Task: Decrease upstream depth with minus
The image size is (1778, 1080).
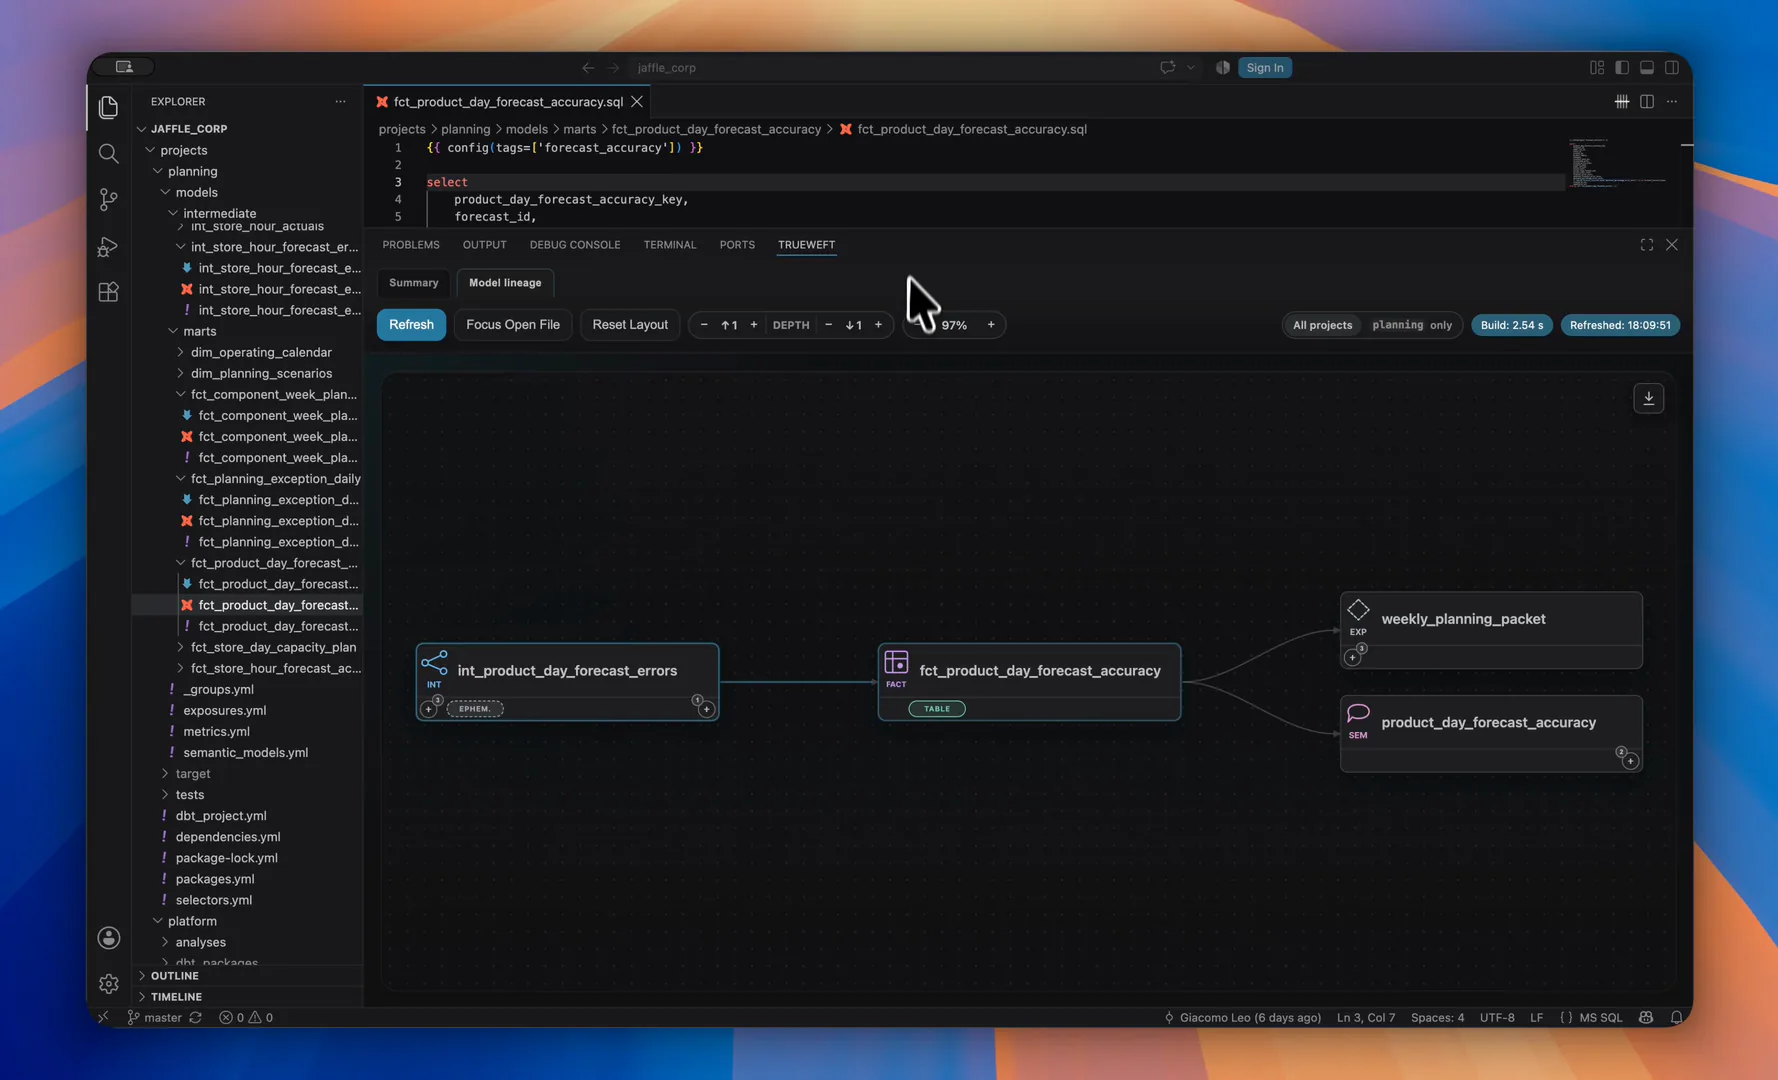Action: pyautogui.click(x=704, y=325)
